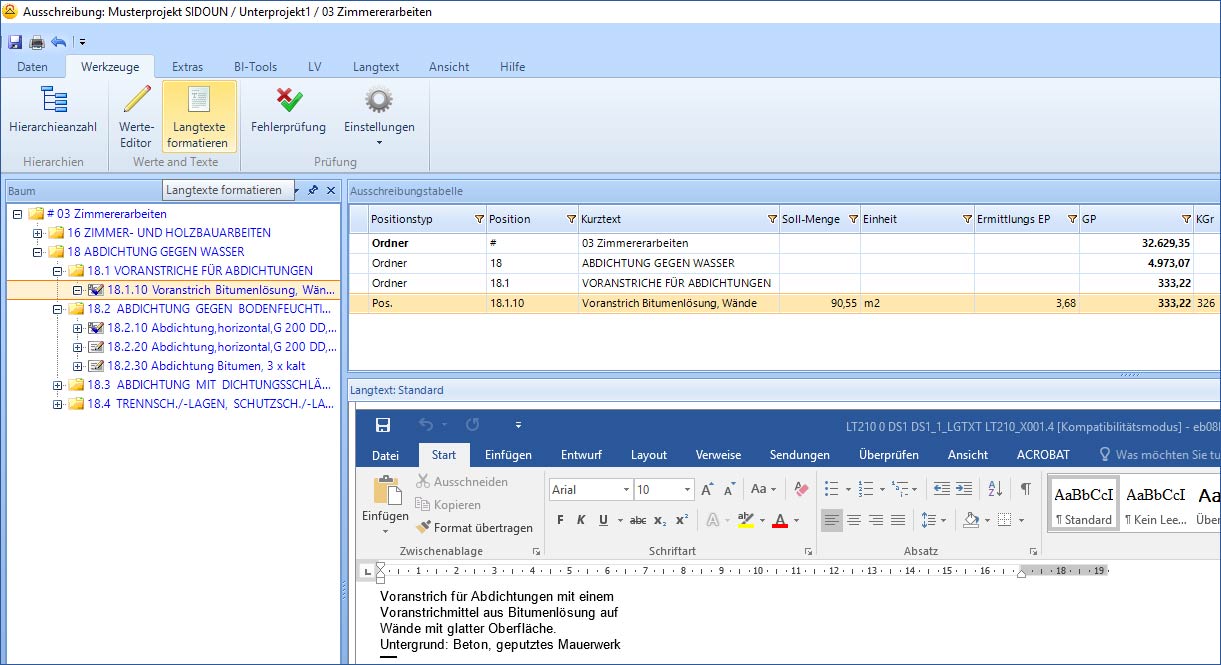Switch to the BI-Tools ribbon tab
The width and height of the screenshot is (1221, 665).
tap(255, 67)
